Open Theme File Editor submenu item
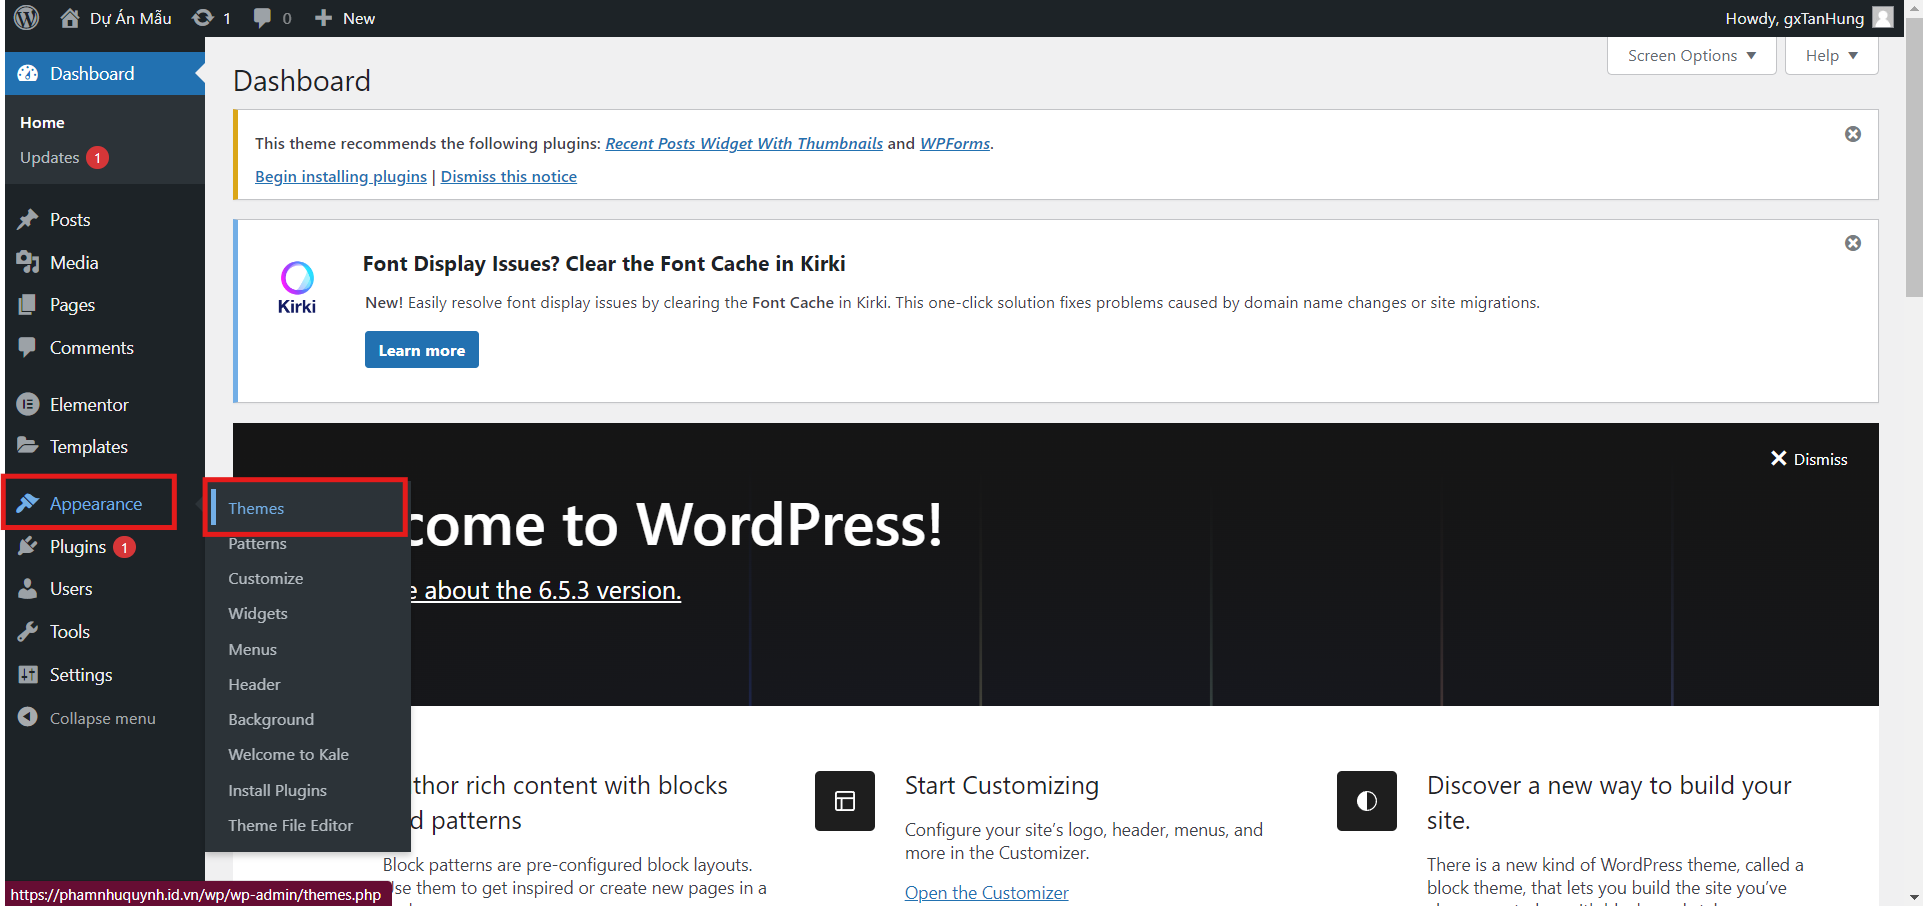This screenshot has height=906, width=1923. (x=290, y=825)
